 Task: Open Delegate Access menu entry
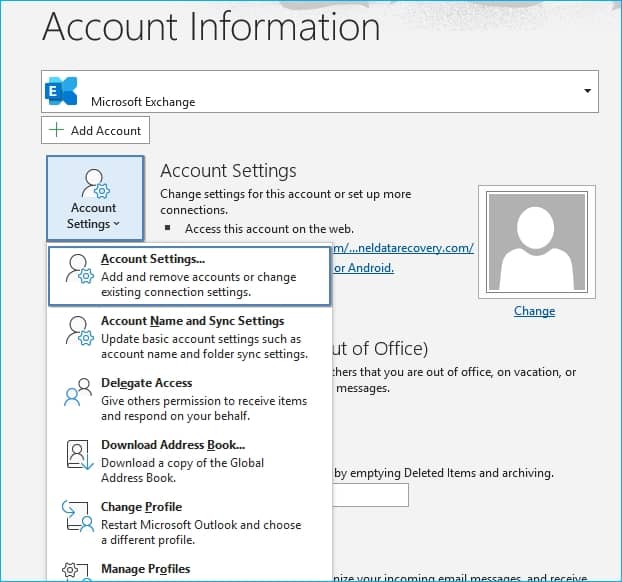tap(189, 400)
